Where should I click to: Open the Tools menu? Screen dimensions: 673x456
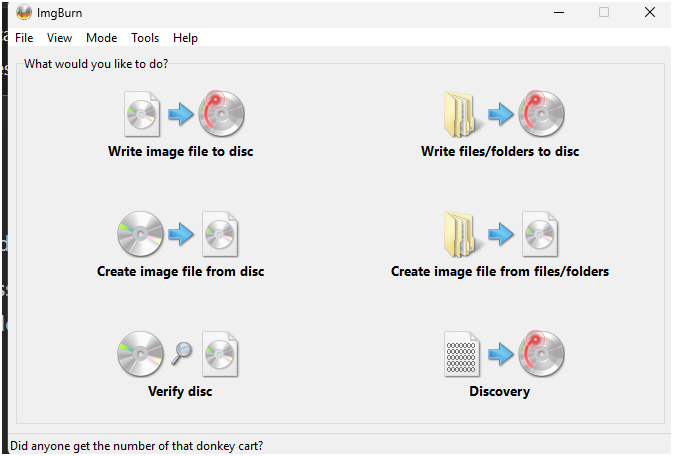click(145, 38)
